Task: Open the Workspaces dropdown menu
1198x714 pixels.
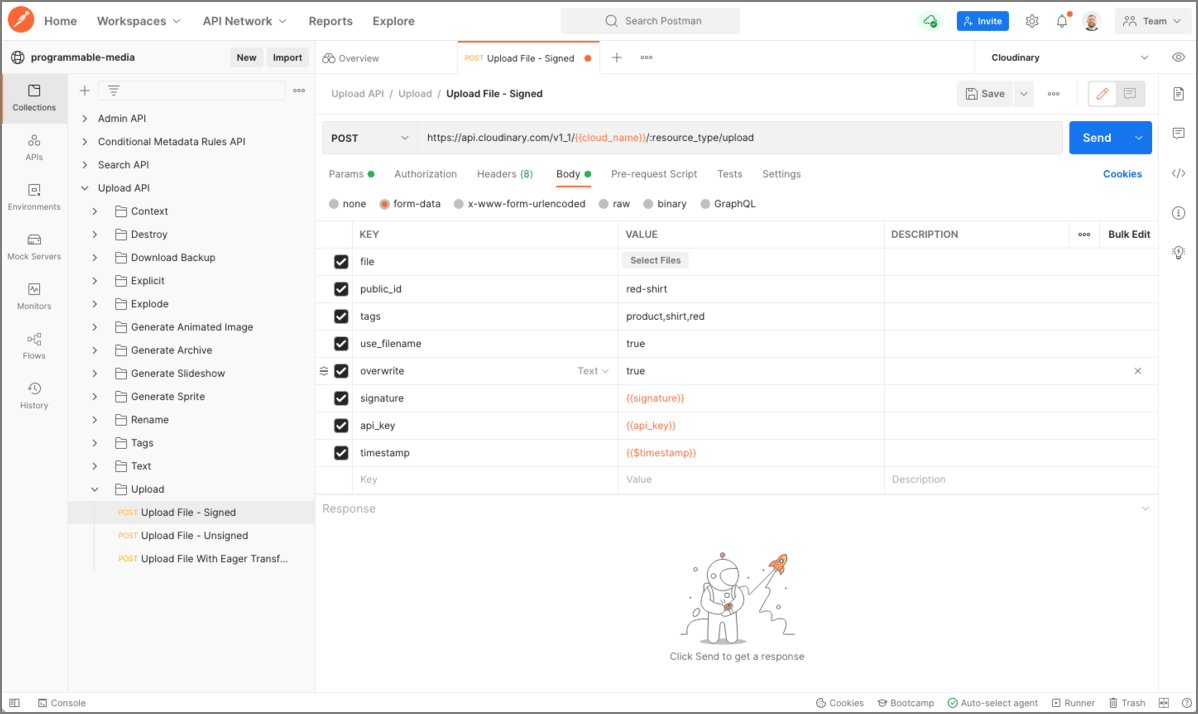Action: tap(138, 21)
